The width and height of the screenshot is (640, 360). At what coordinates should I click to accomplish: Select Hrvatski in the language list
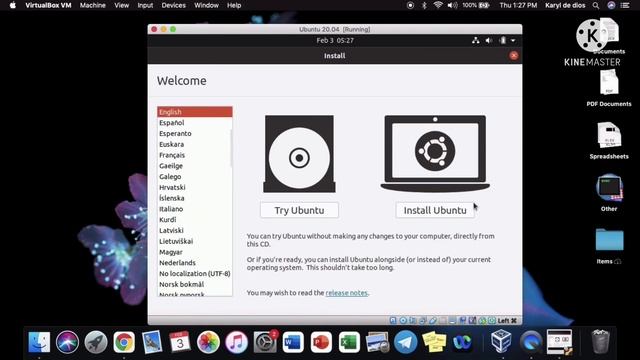195,187
